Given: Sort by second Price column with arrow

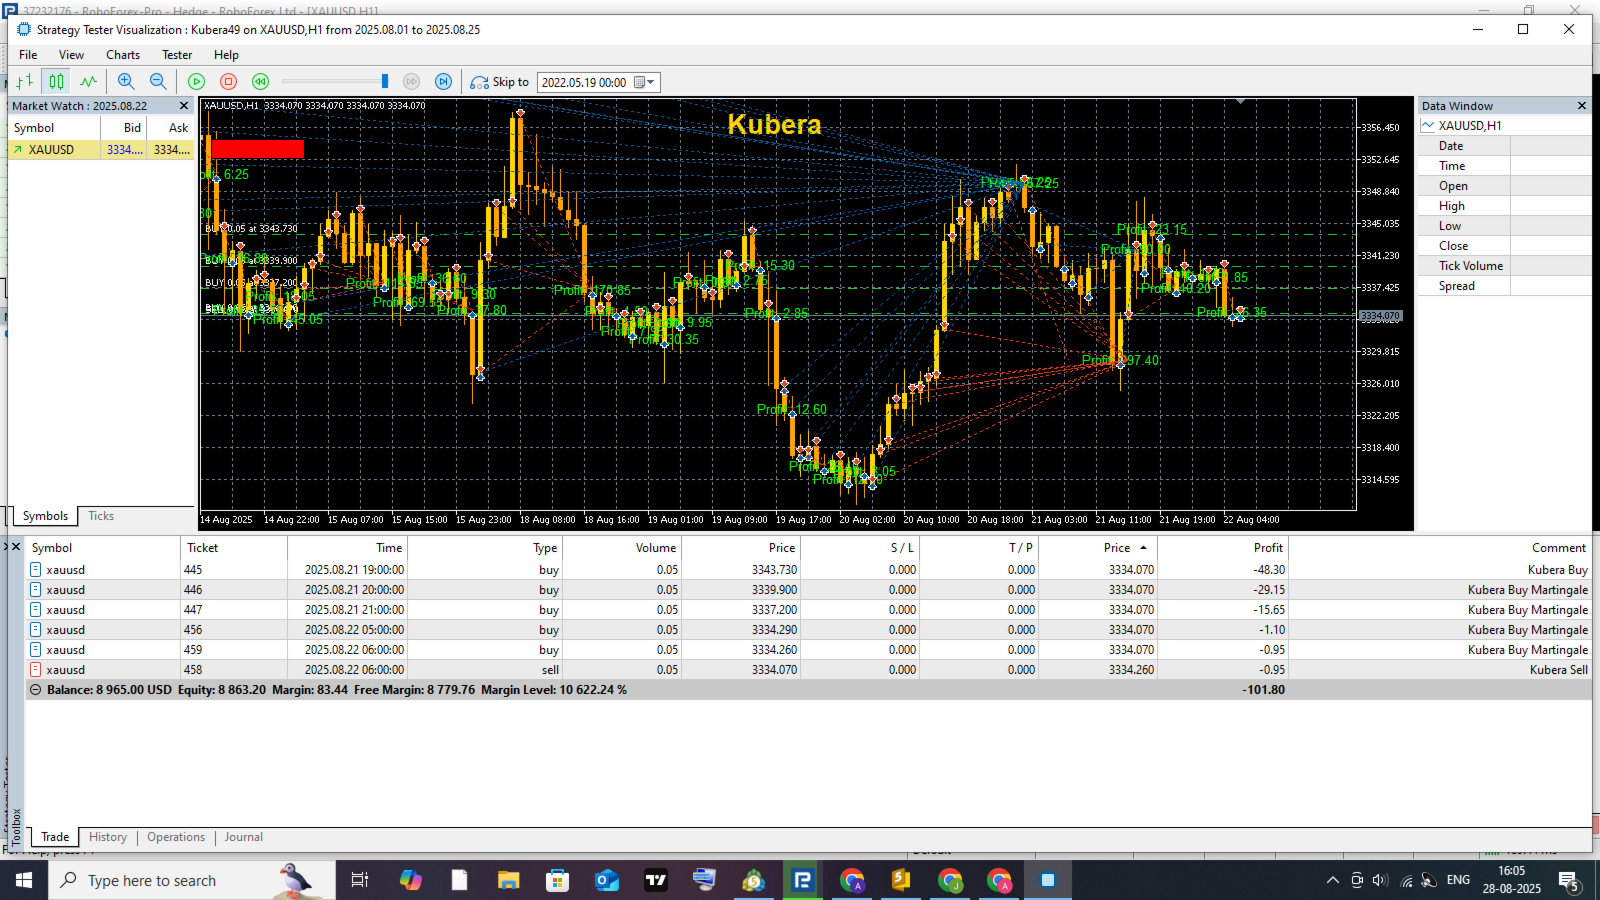Looking at the screenshot, I should 1097,548.
